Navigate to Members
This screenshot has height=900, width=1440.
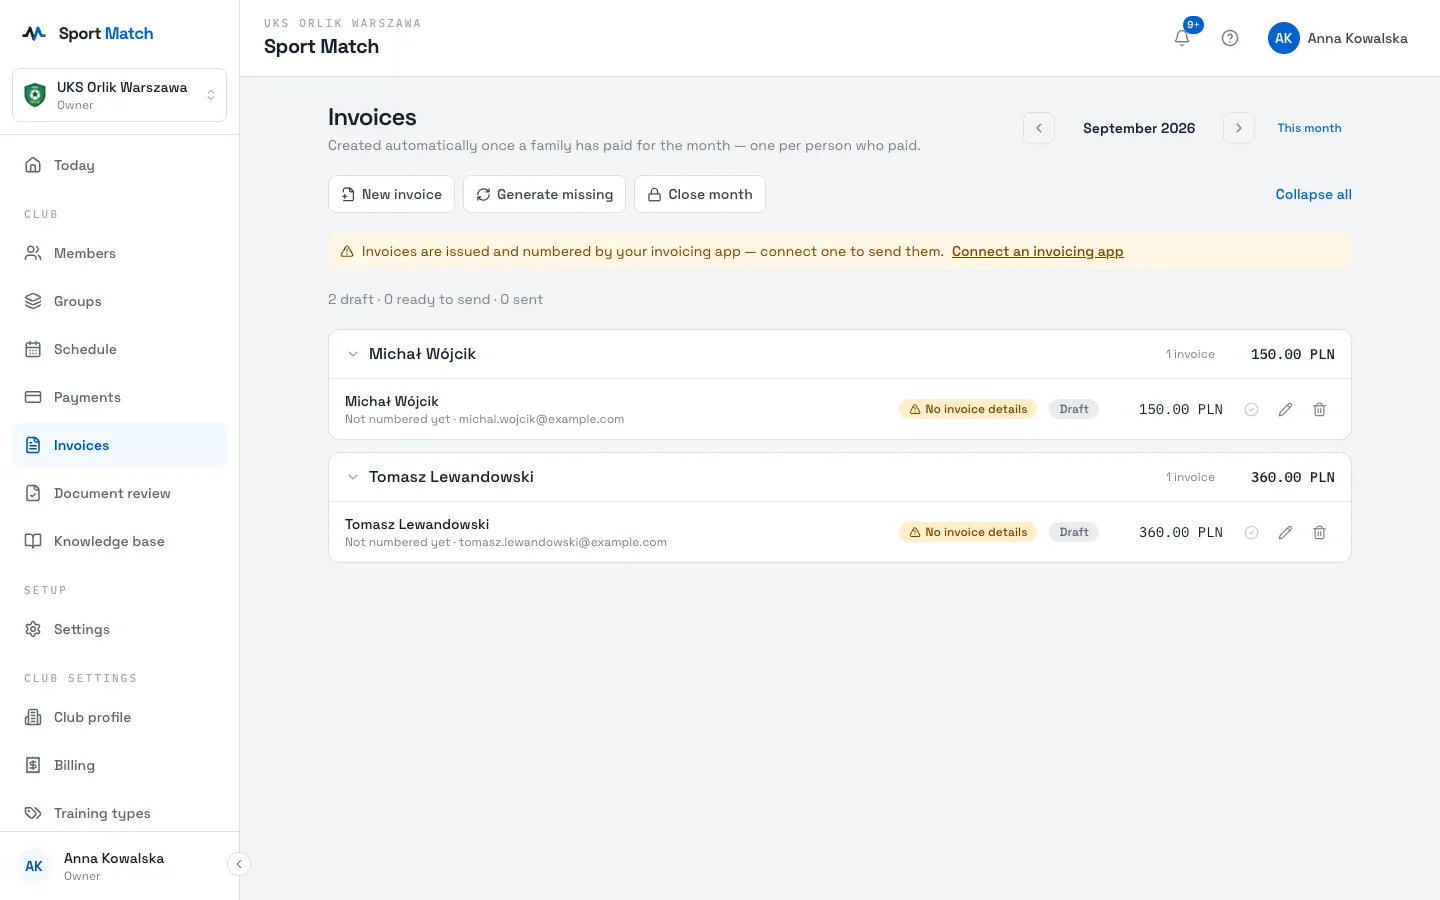tap(120, 253)
